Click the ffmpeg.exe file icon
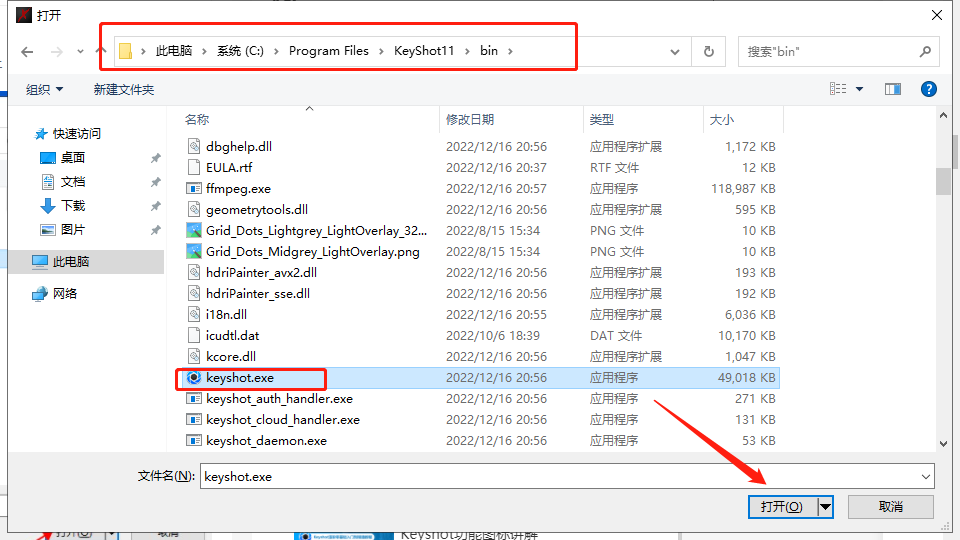Viewport: 960px width, 540px height. click(x=193, y=189)
